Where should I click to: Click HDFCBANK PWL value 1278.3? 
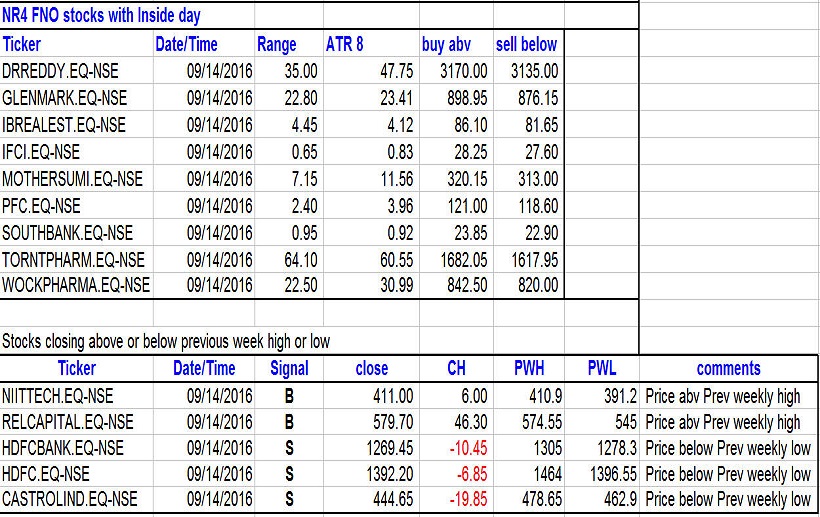(617, 449)
